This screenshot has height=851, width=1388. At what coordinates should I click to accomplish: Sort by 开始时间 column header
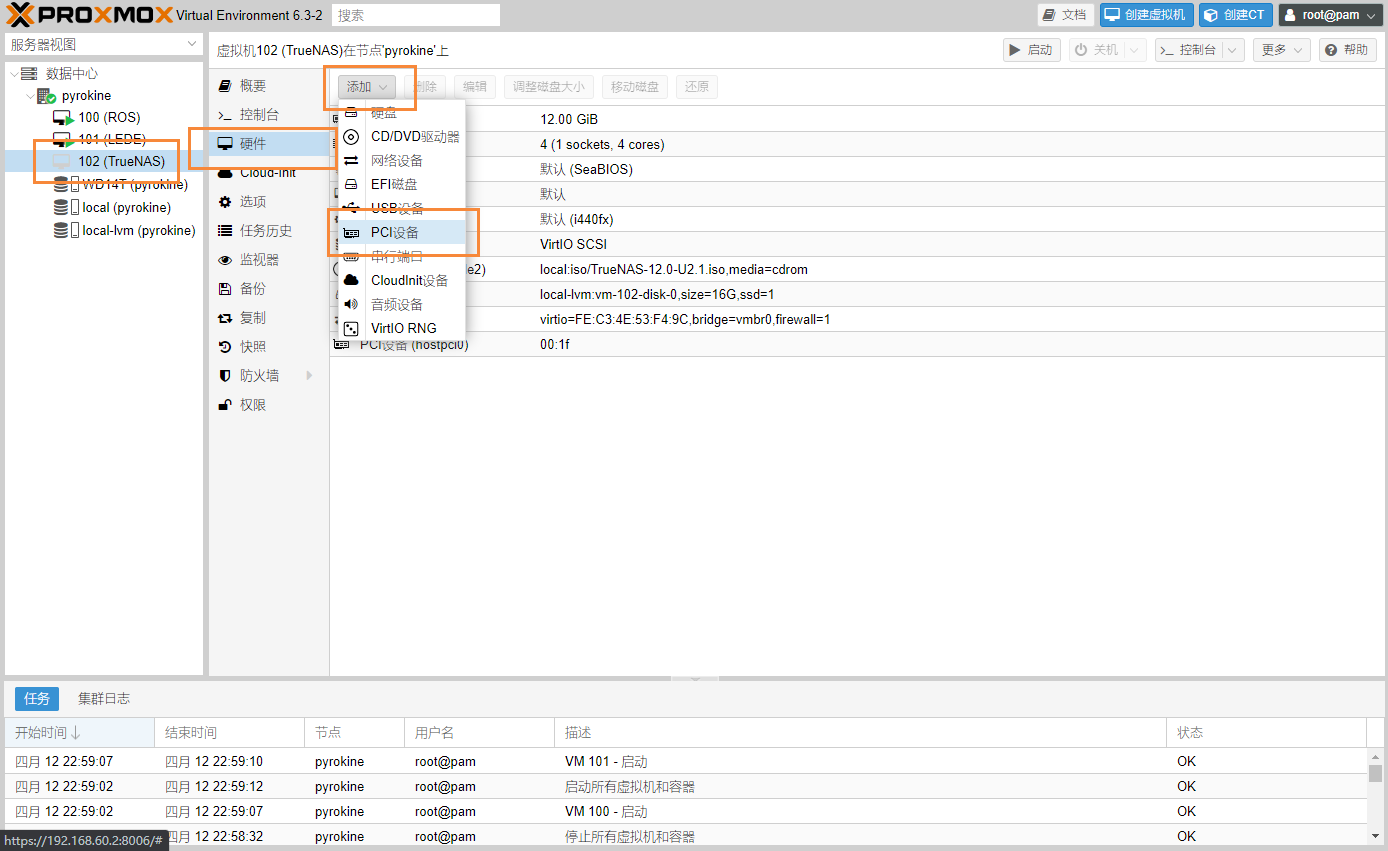(80, 733)
